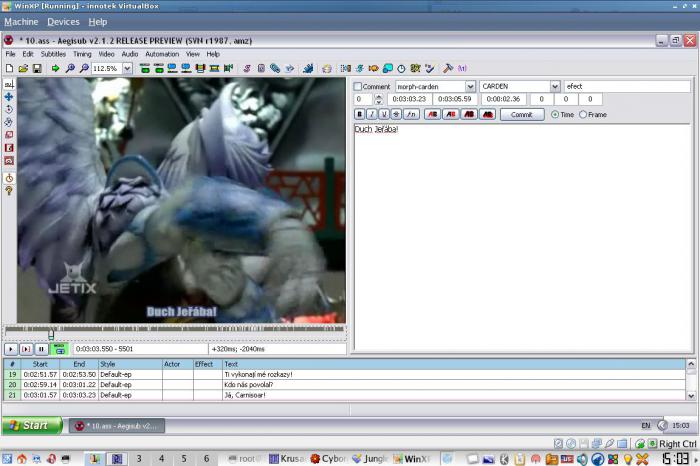Click the Play current line button

click(x=26, y=349)
